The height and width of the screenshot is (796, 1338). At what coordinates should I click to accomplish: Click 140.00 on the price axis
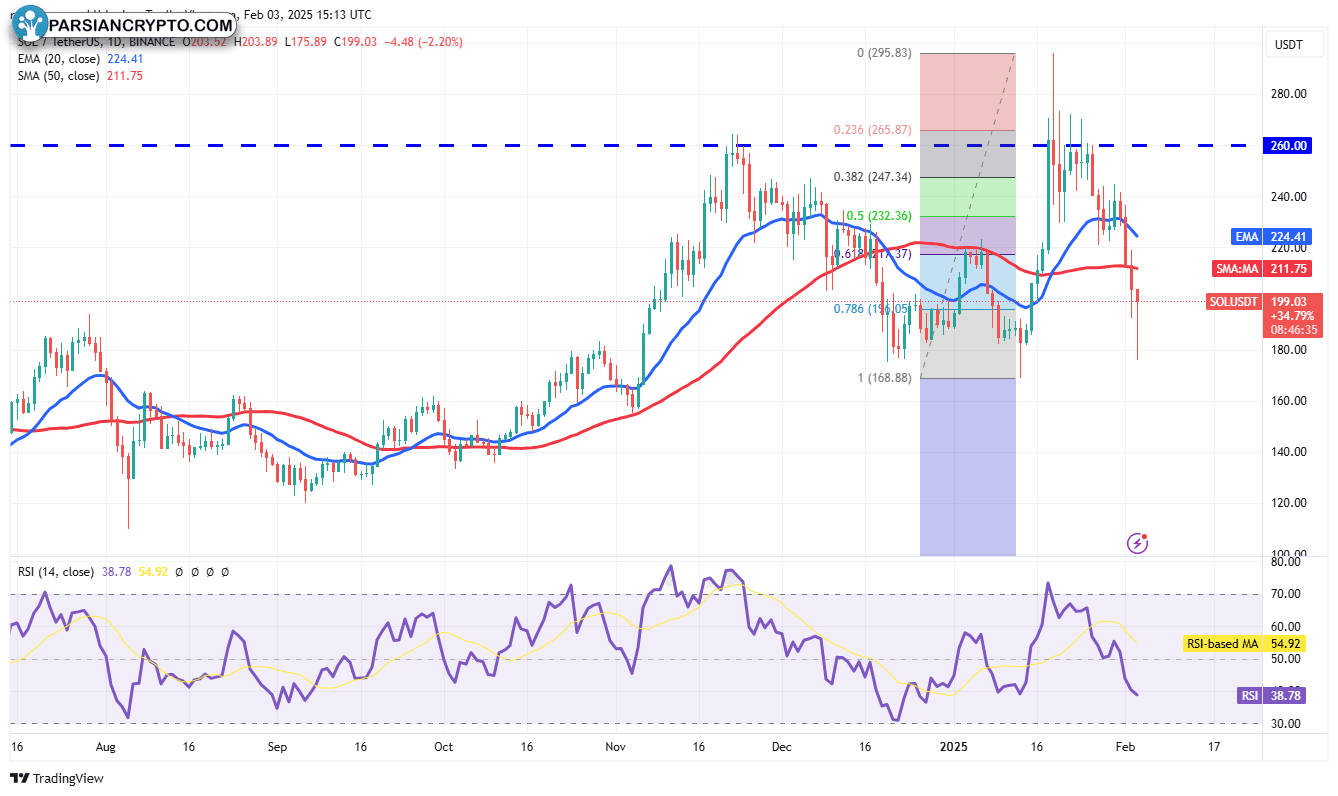(x=1290, y=452)
